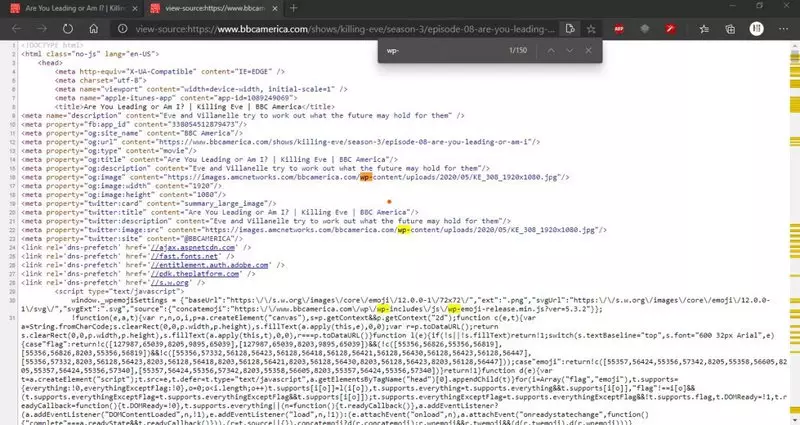Viewport: 800px width, 425px height.
Task: Click the meta charset="utf-8" line
Action: click(x=101, y=80)
